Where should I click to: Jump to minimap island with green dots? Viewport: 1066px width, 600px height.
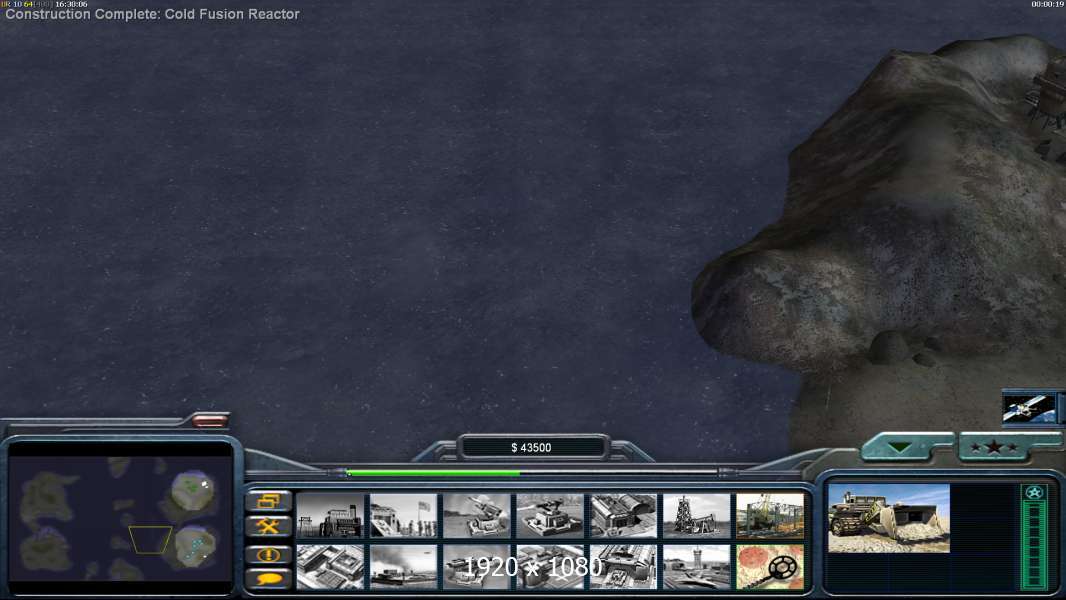coord(192,490)
